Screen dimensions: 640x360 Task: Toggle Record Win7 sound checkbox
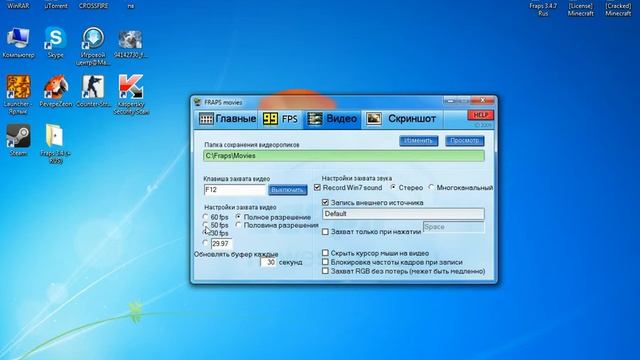click(318, 188)
